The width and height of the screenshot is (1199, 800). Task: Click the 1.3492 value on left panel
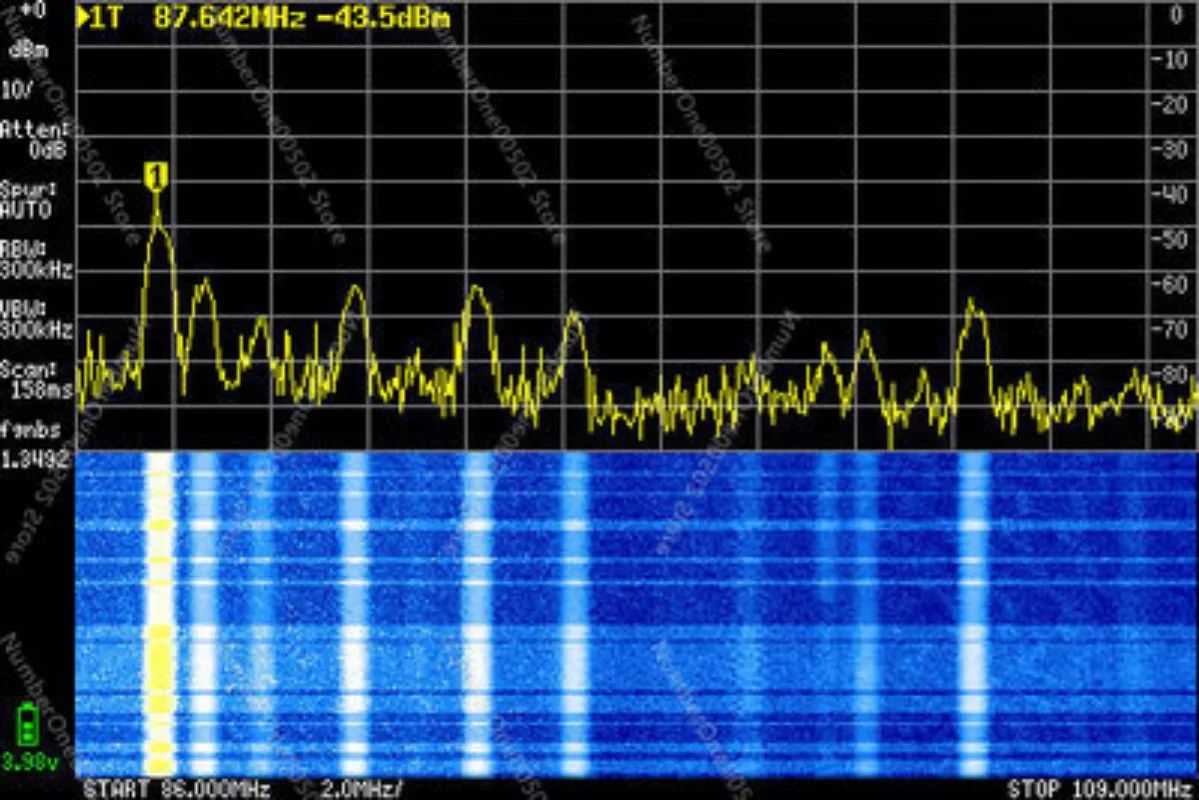[x=36, y=460]
